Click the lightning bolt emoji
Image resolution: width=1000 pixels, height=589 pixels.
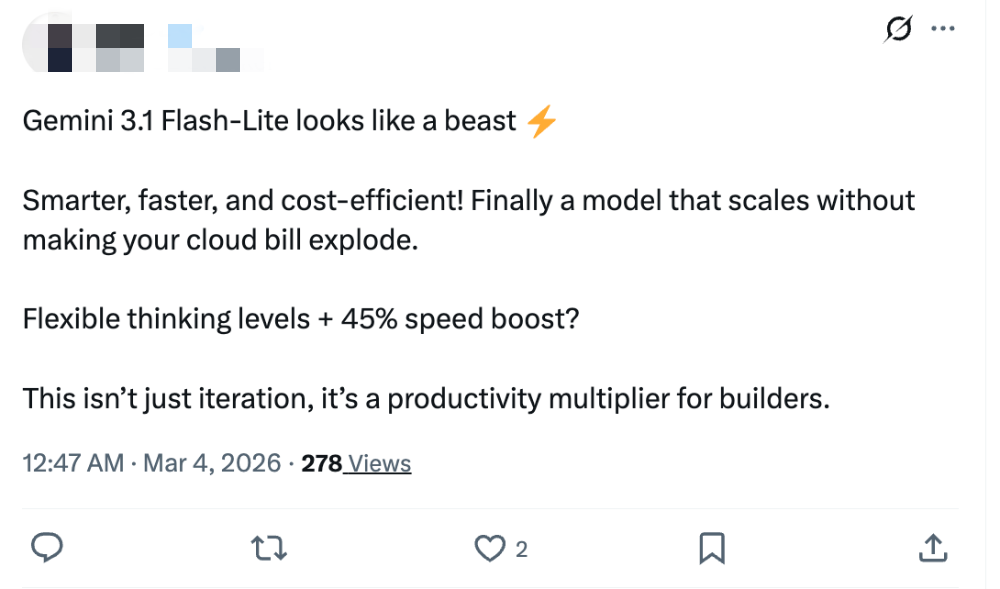[x=541, y=122]
